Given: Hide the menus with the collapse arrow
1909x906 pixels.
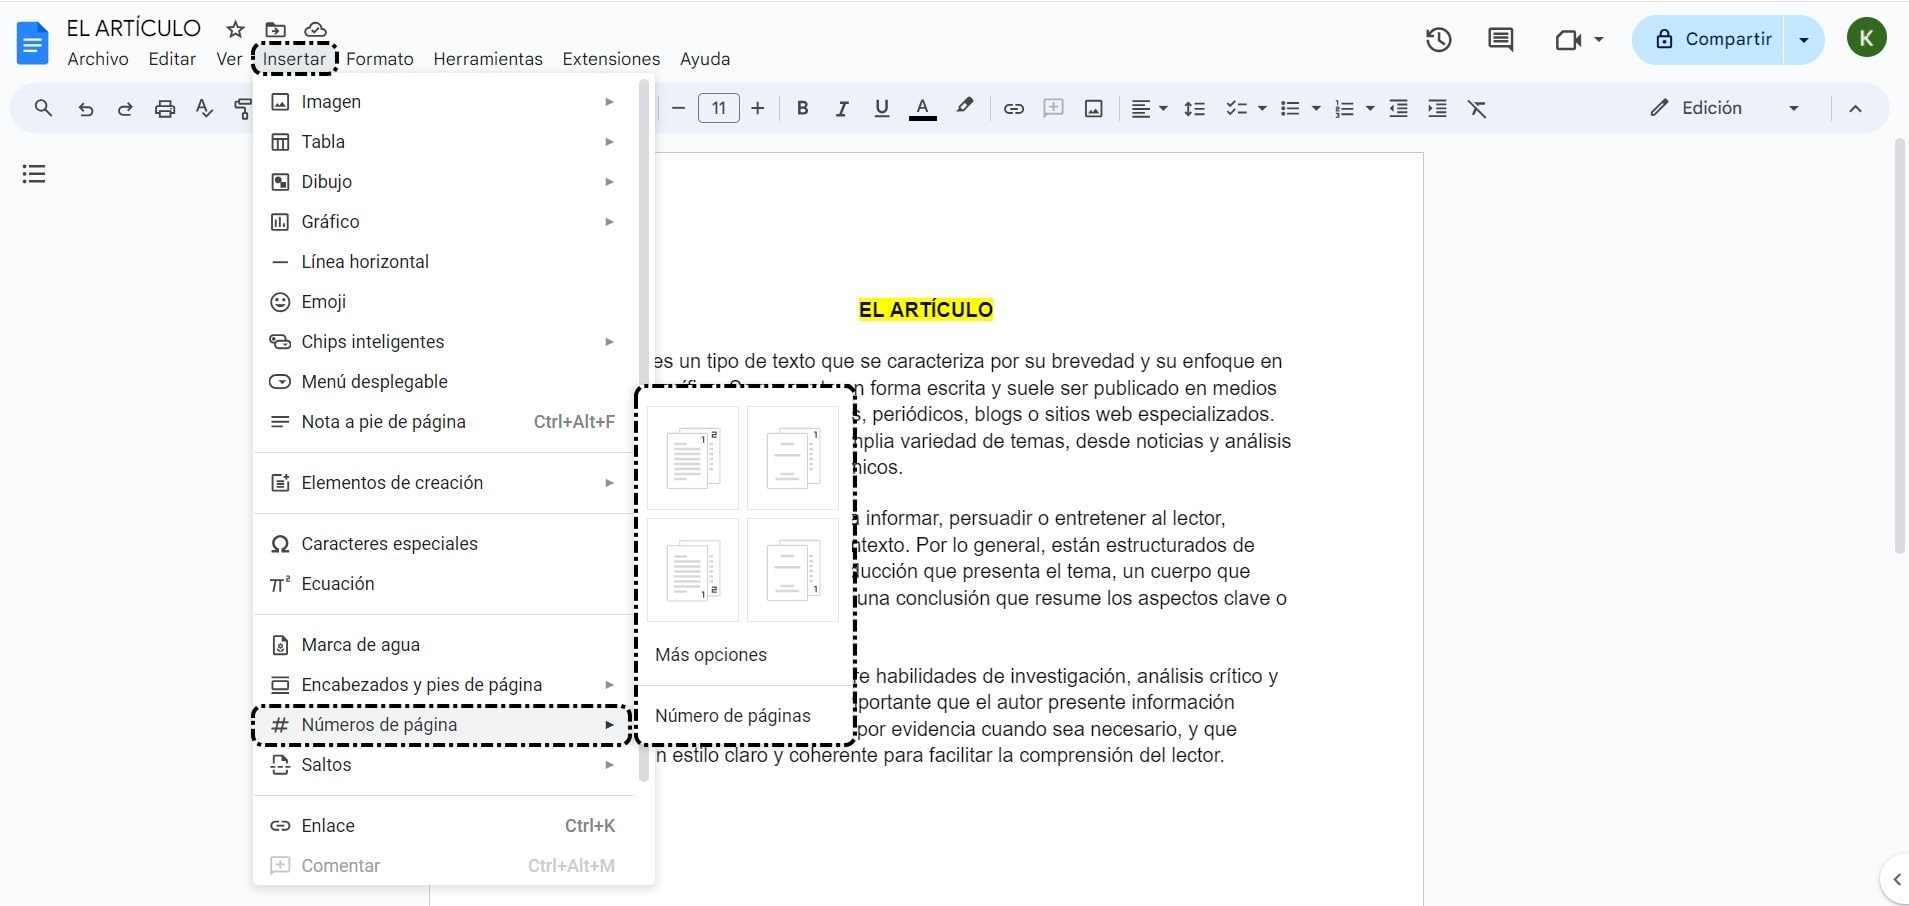Looking at the screenshot, I should click(1855, 108).
